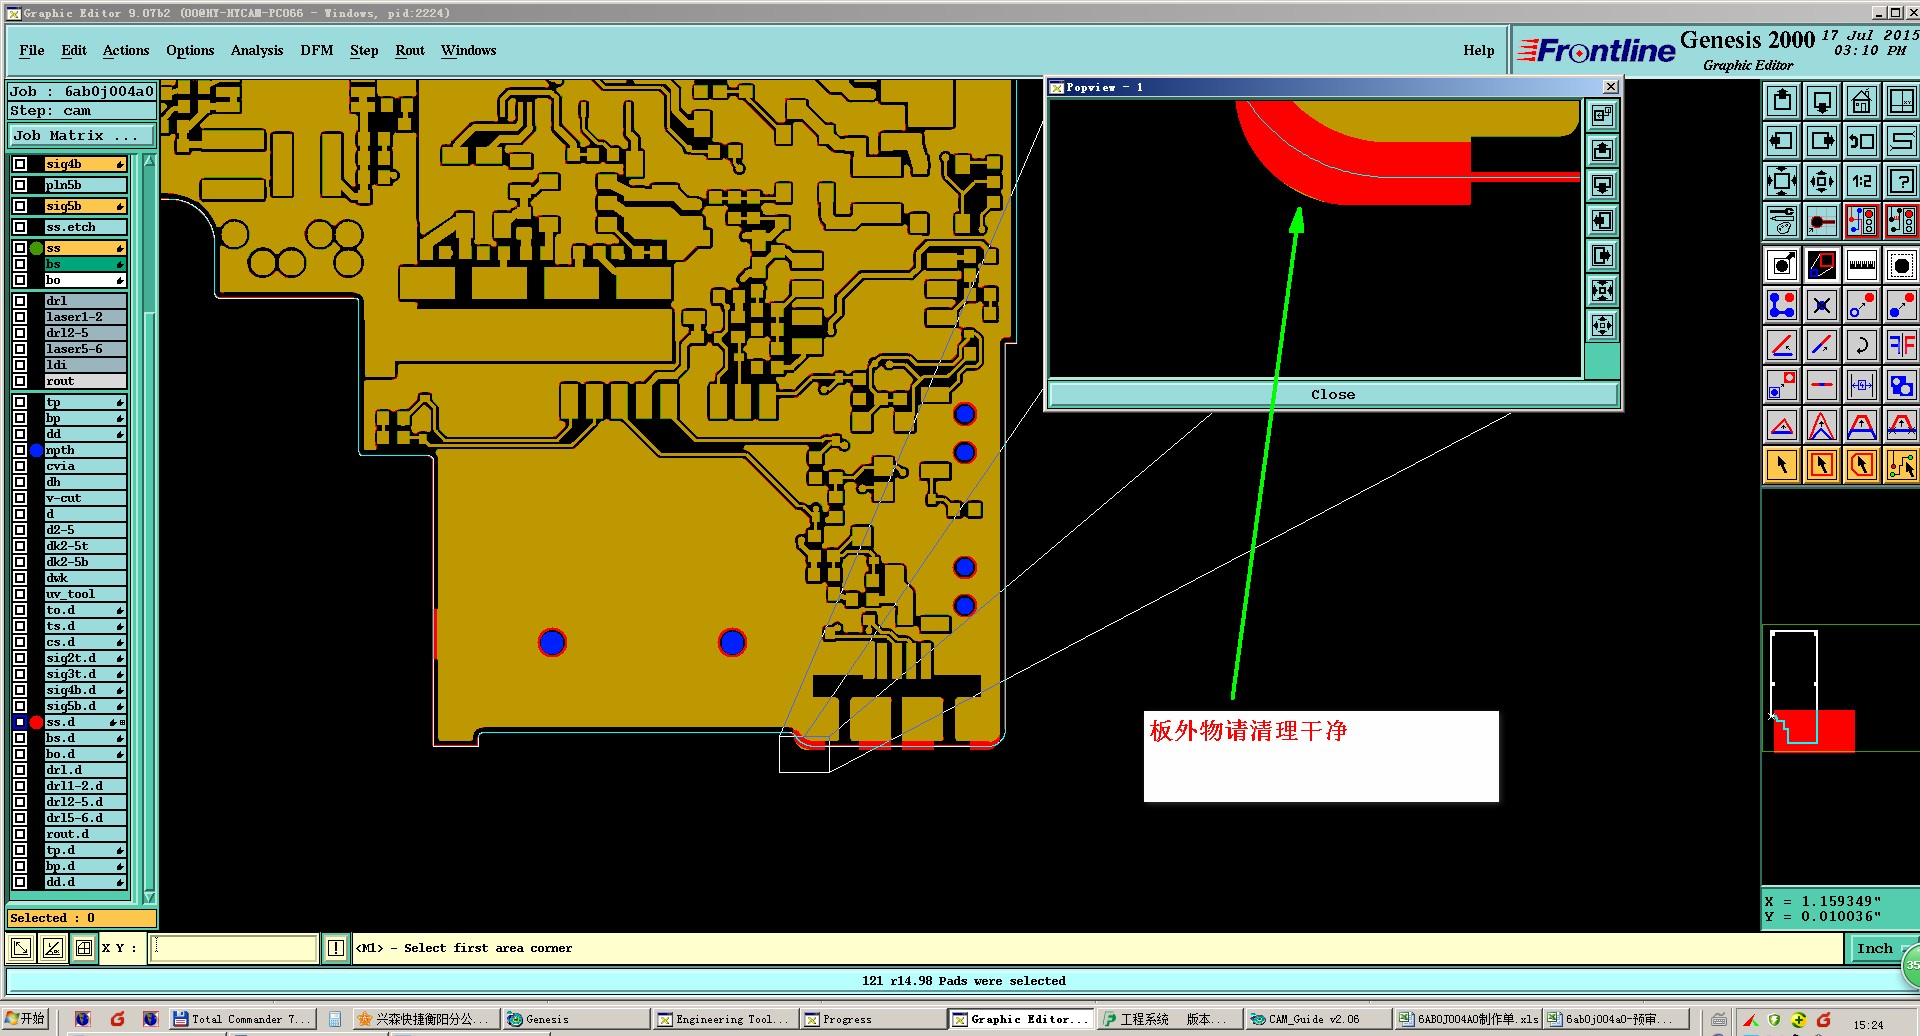Toggle the ss.d layer checkbox
Image resolution: width=1920 pixels, height=1036 pixels.
[20, 722]
